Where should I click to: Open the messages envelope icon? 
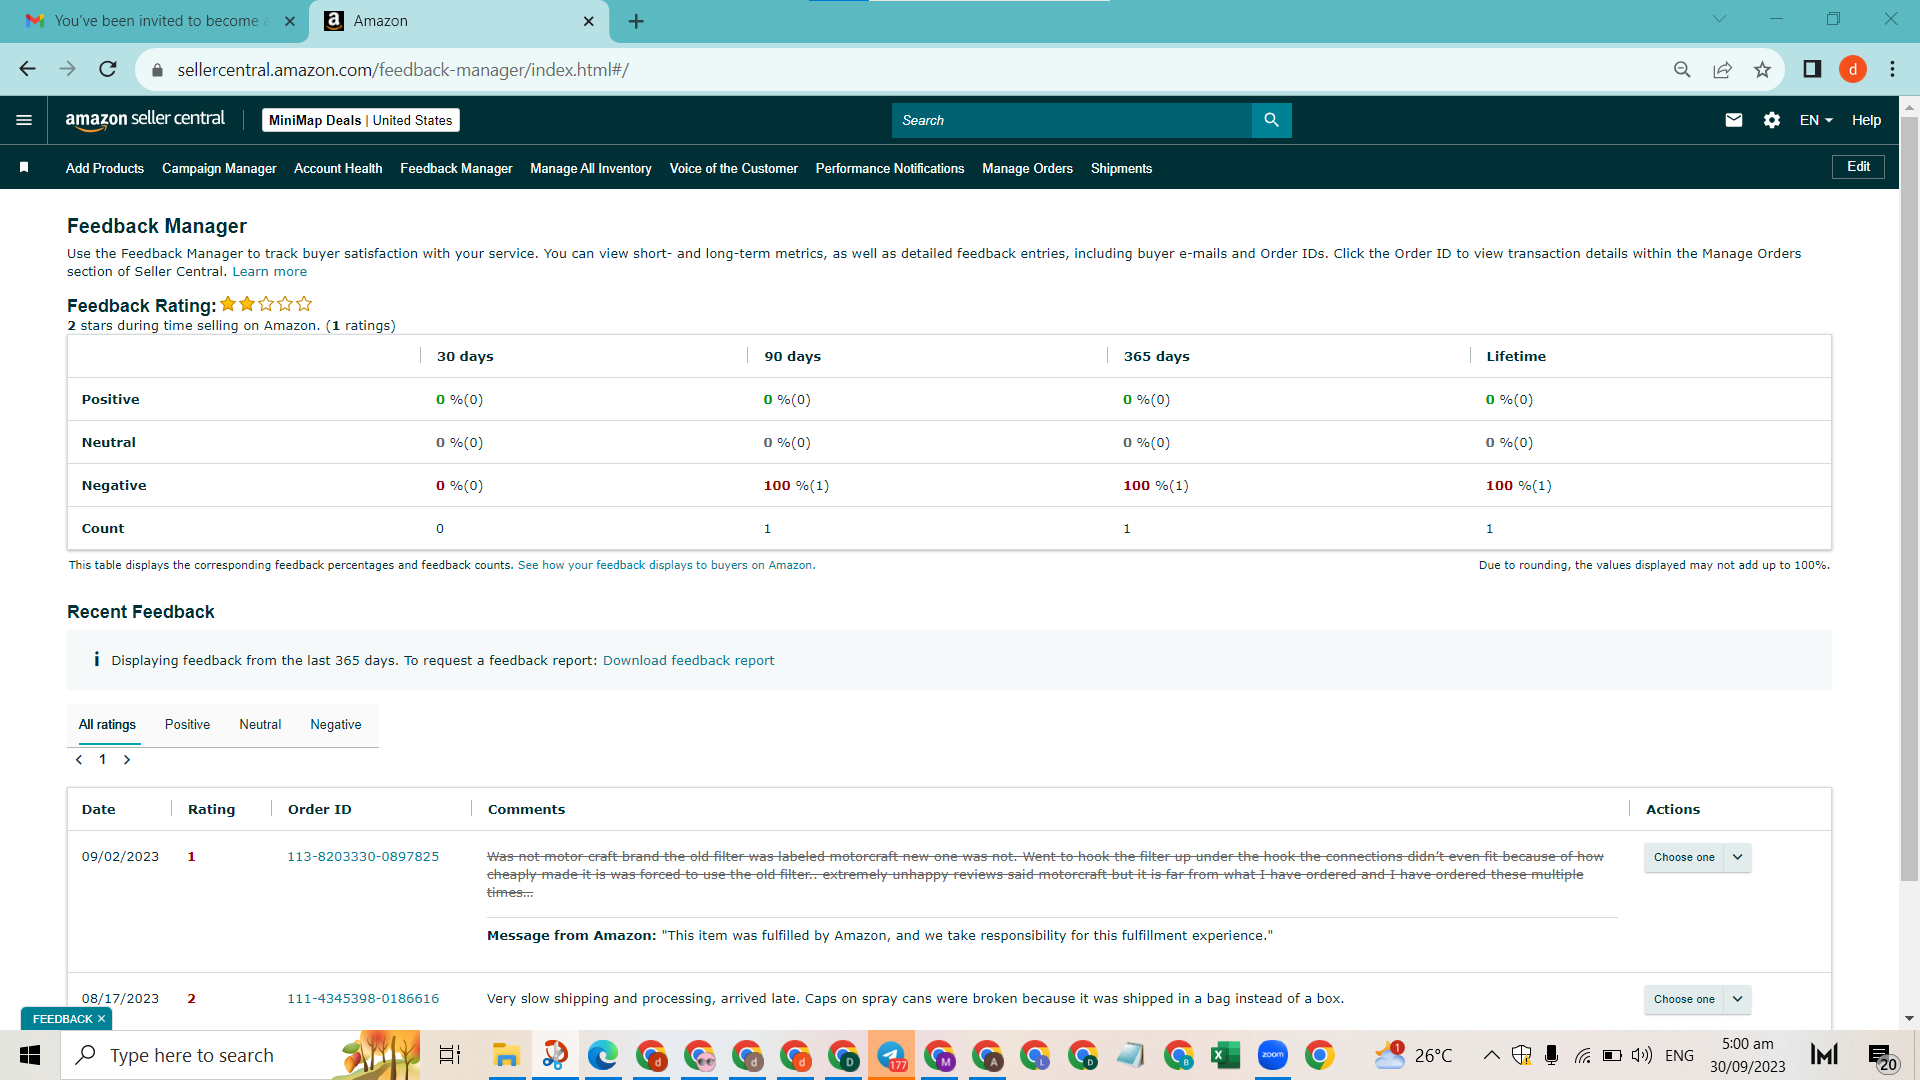[x=1734, y=120]
